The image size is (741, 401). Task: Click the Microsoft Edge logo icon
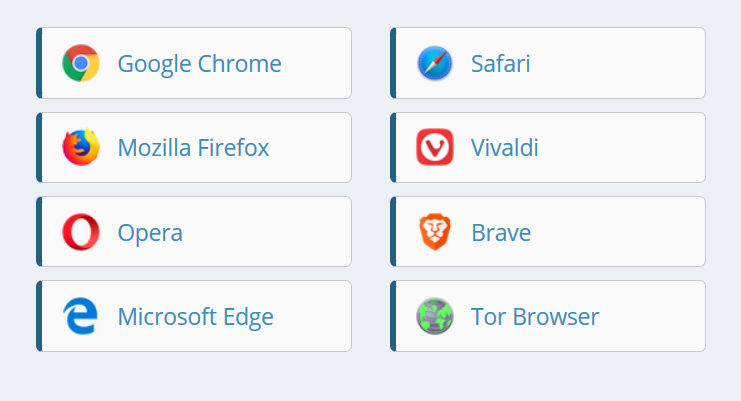(80, 317)
